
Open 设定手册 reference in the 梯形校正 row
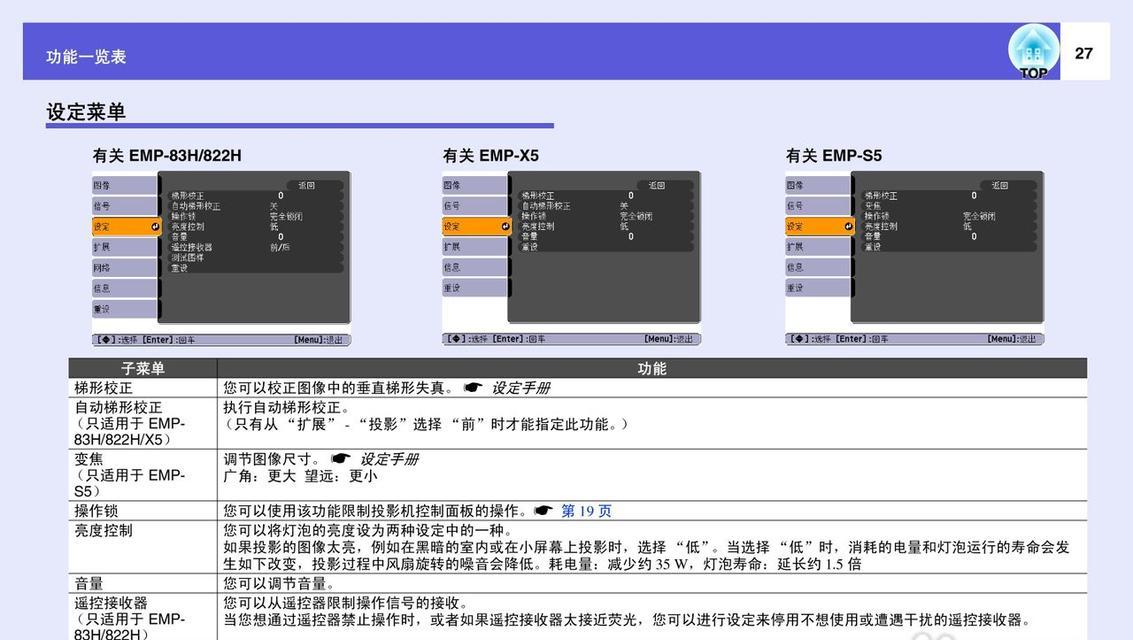521,388
